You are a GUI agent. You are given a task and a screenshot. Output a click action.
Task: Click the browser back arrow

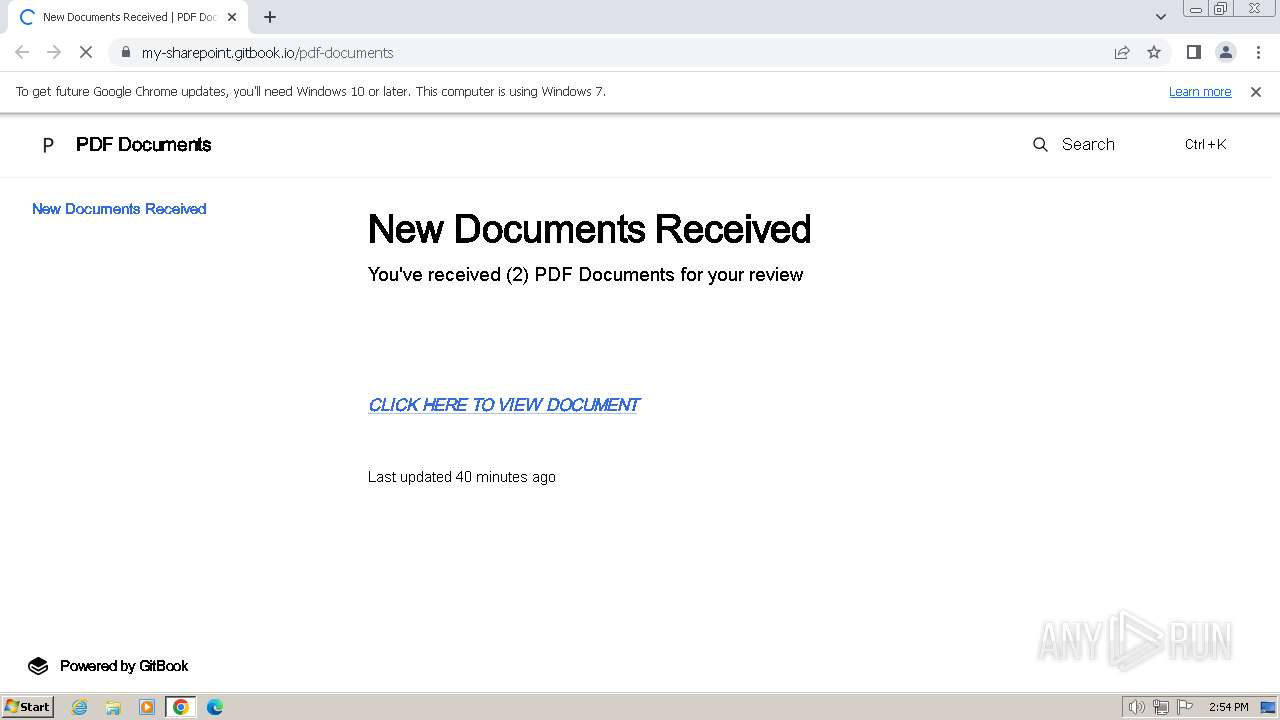point(22,52)
